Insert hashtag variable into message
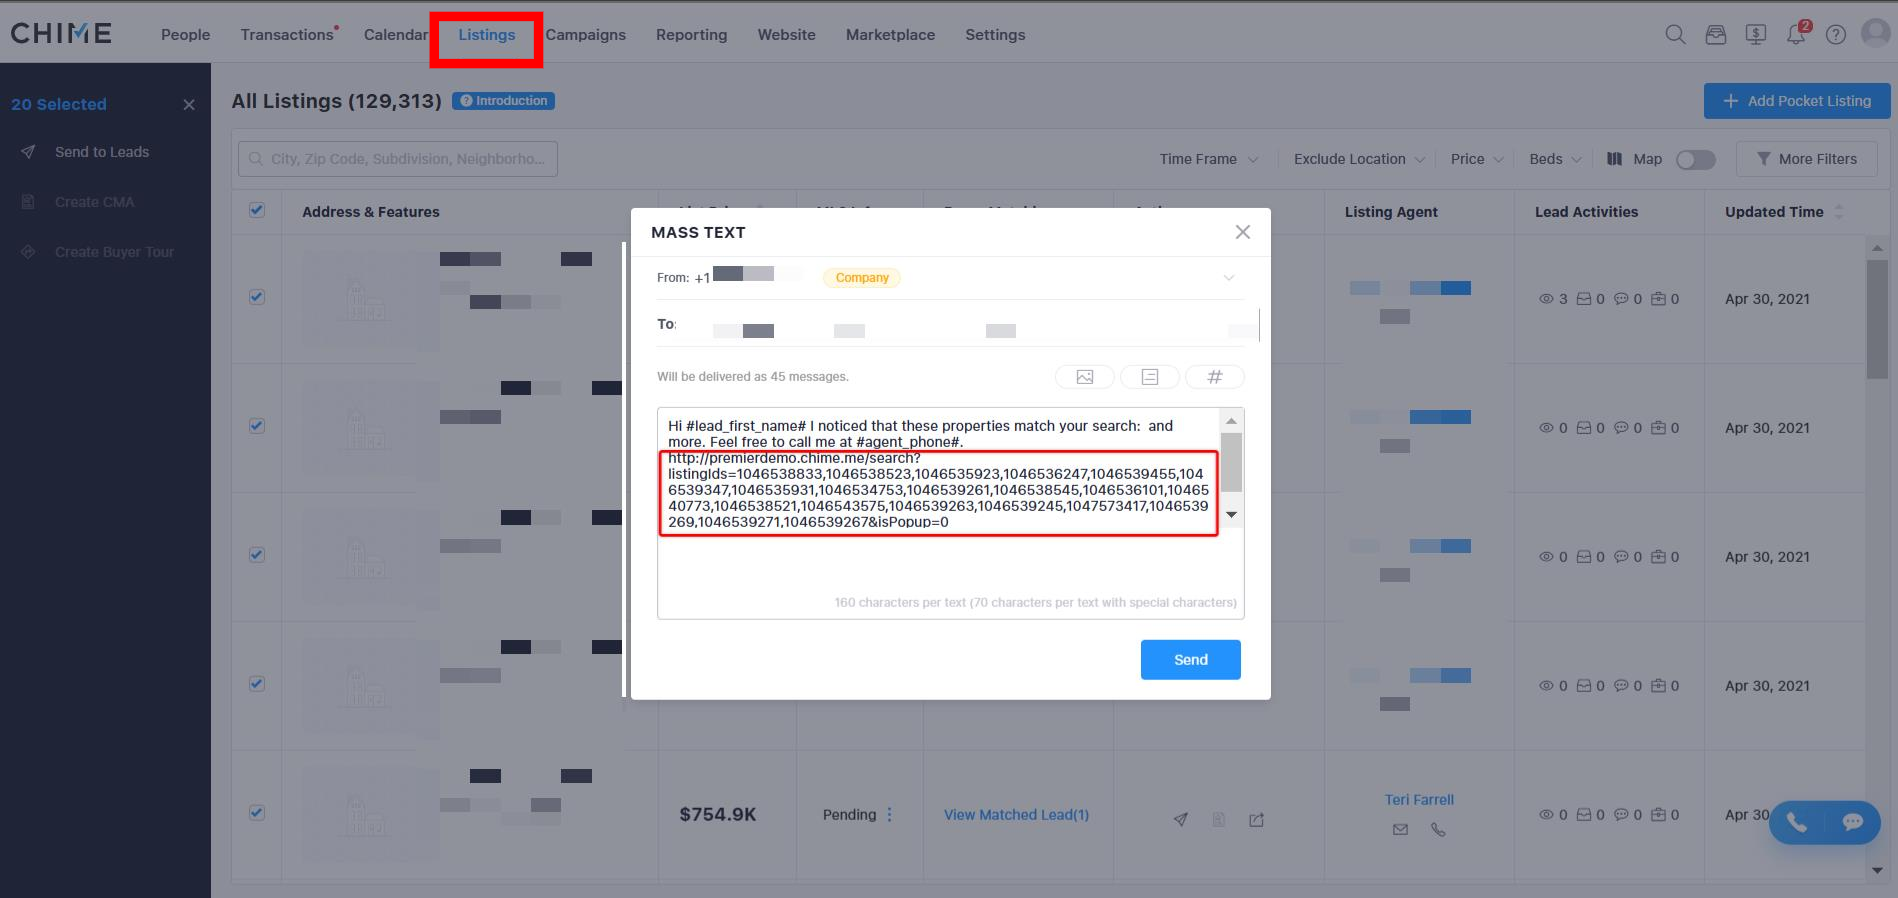The image size is (1898, 898). click(1215, 377)
